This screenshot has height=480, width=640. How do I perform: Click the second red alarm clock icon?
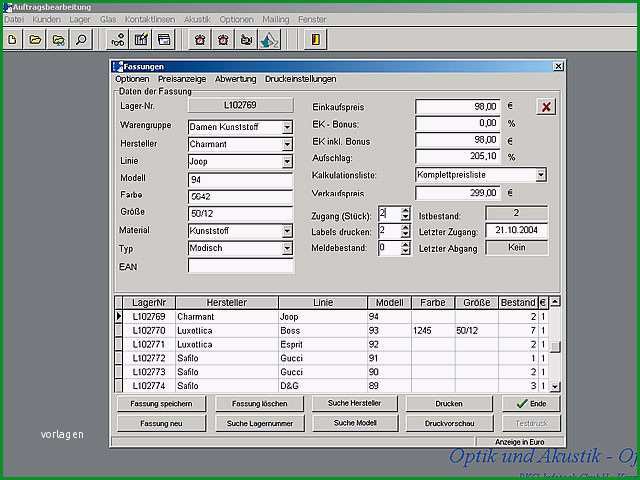223,40
